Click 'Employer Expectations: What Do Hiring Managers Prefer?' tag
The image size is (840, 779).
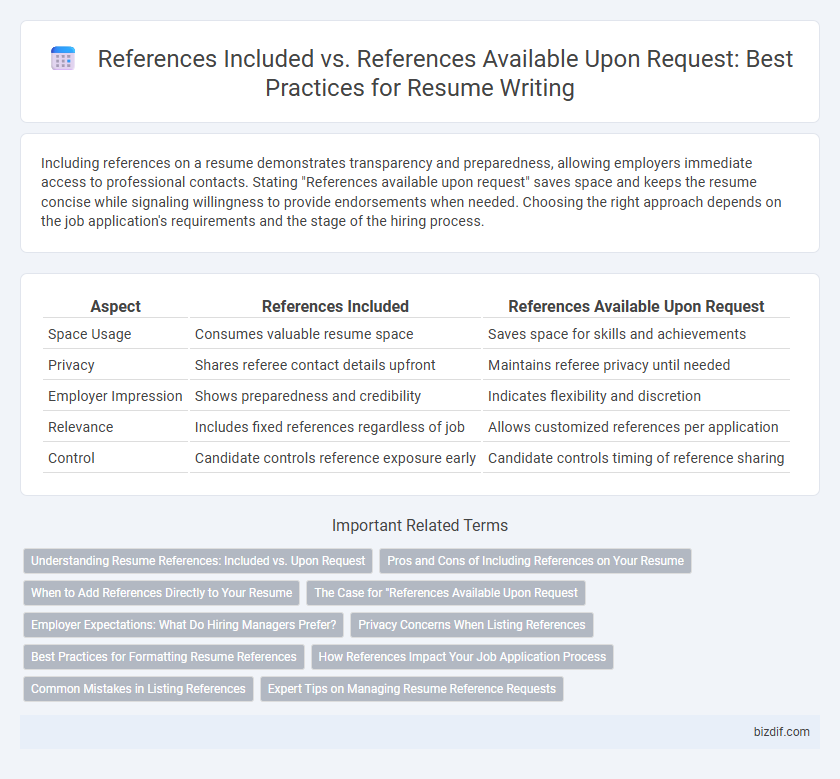(x=183, y=625)
